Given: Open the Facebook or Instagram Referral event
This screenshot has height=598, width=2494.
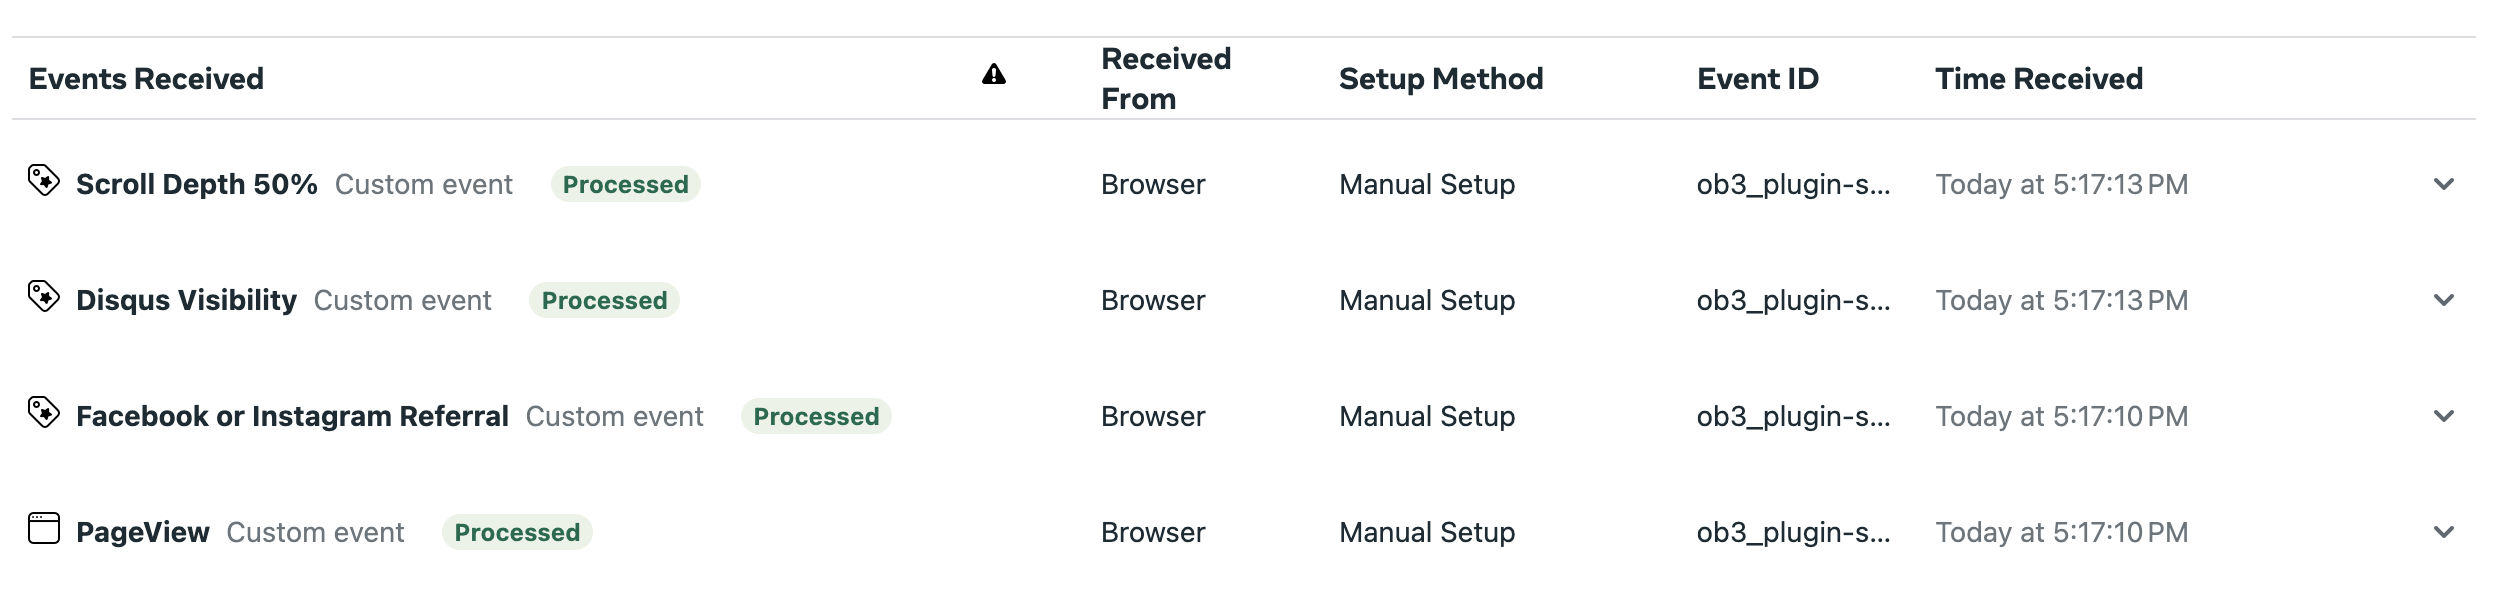Looking at the screenshot, I should tap(292, 416).
